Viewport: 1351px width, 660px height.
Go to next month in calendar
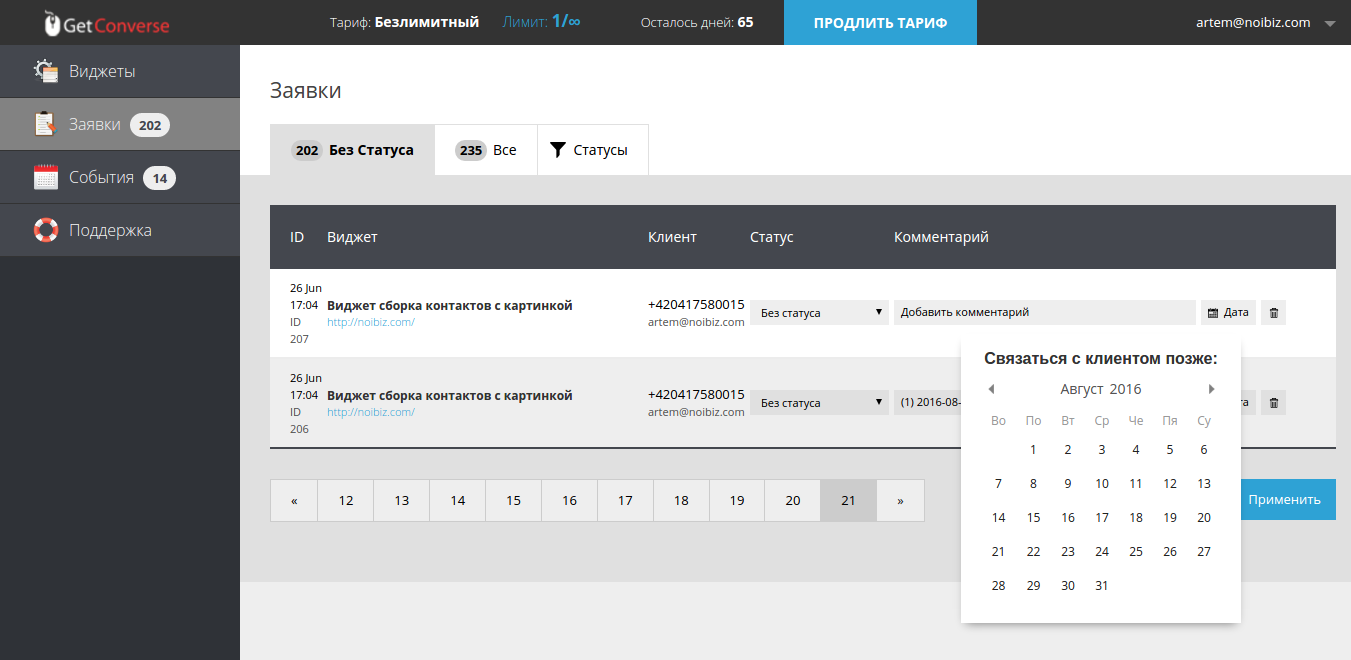click(x=1211, y=389)
